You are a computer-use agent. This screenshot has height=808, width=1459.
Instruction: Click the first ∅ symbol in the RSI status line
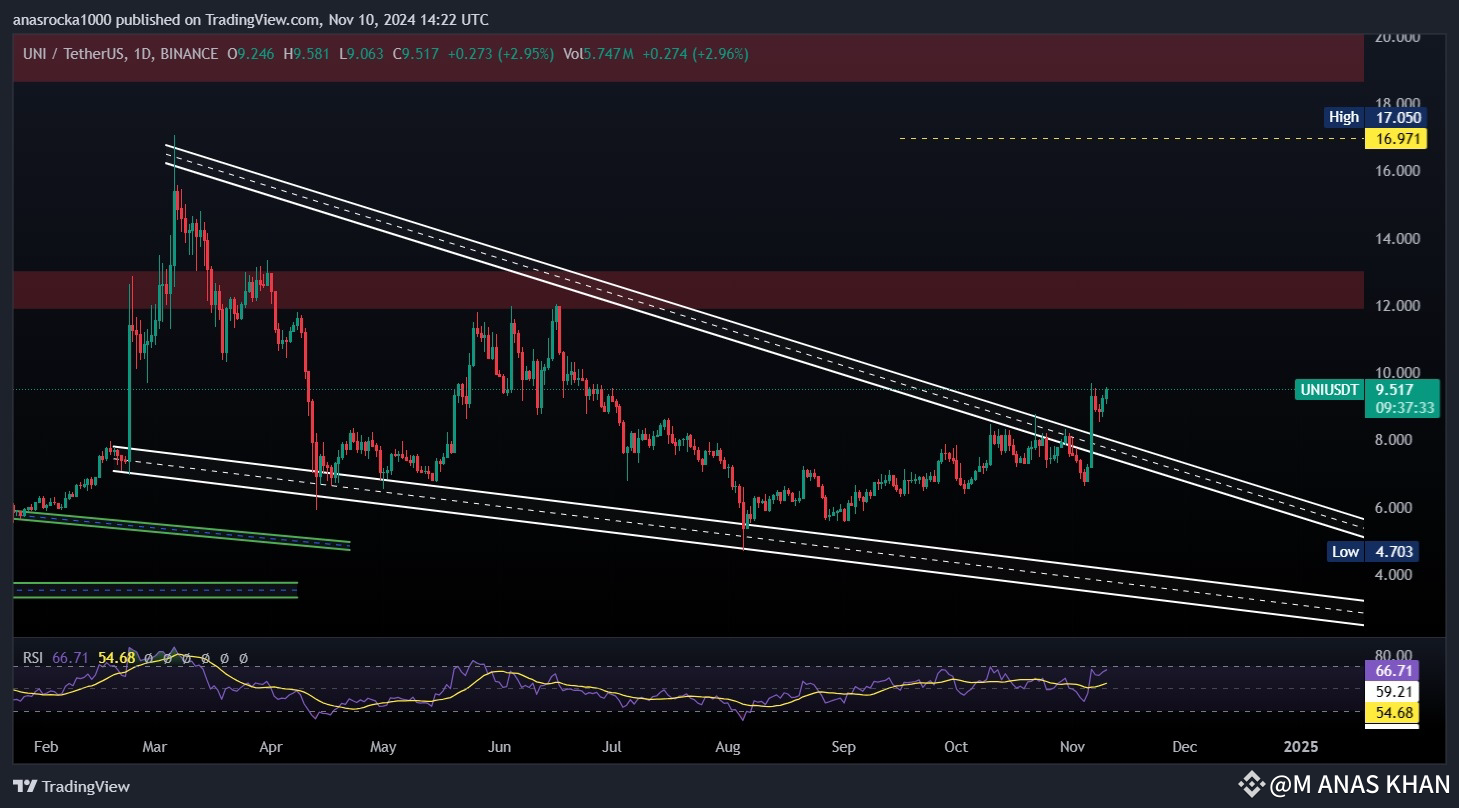[x=147, y=658]
